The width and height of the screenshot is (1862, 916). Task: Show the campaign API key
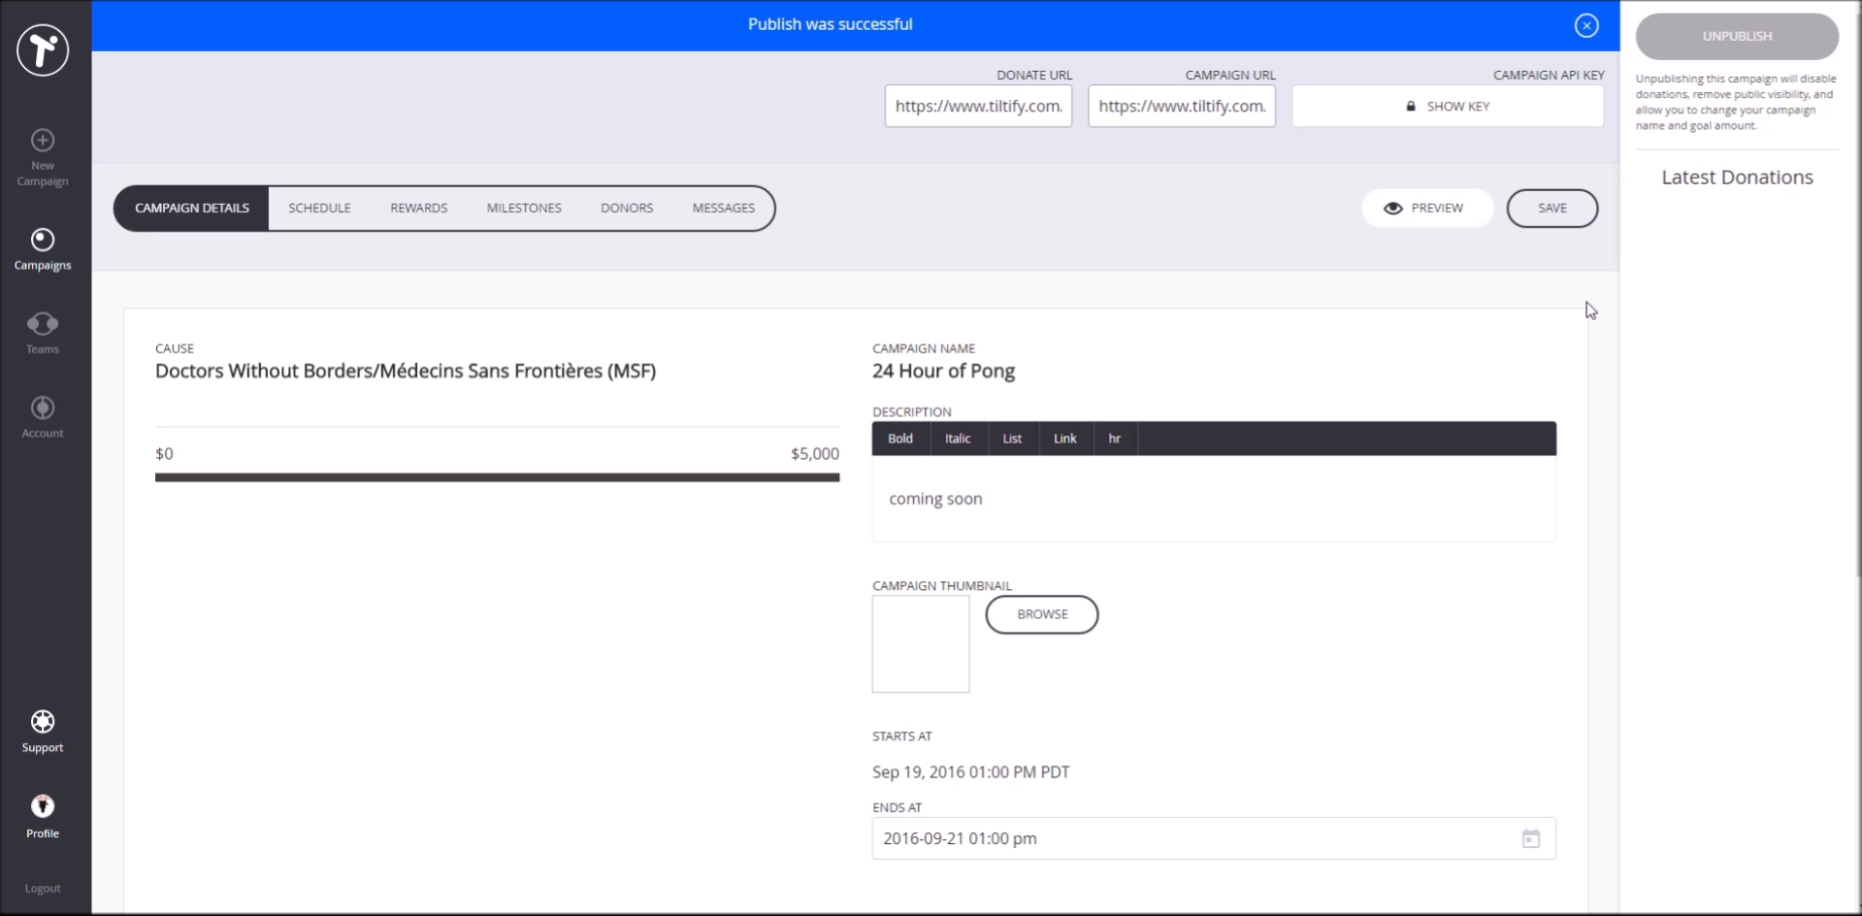point(1448,106)
